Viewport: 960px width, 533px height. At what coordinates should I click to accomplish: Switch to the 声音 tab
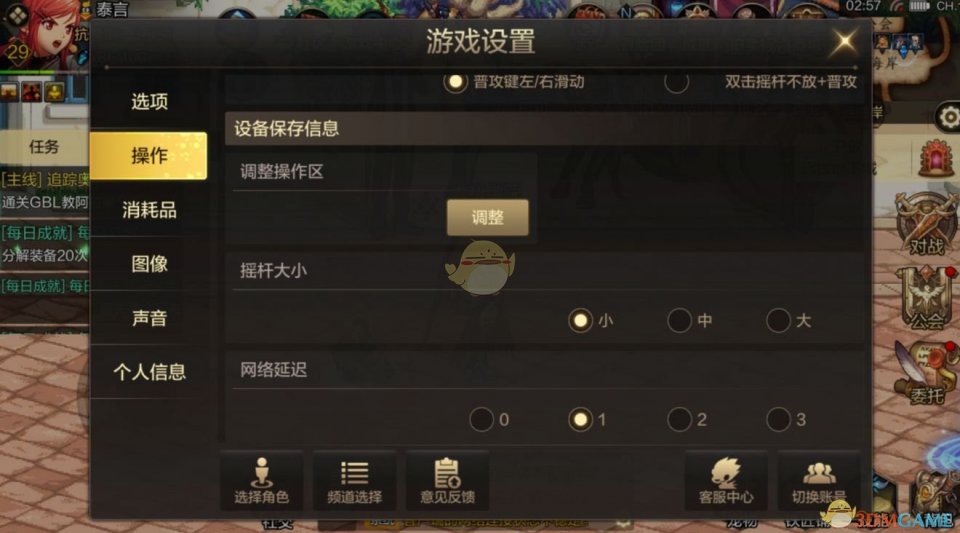tap(149, 318)
